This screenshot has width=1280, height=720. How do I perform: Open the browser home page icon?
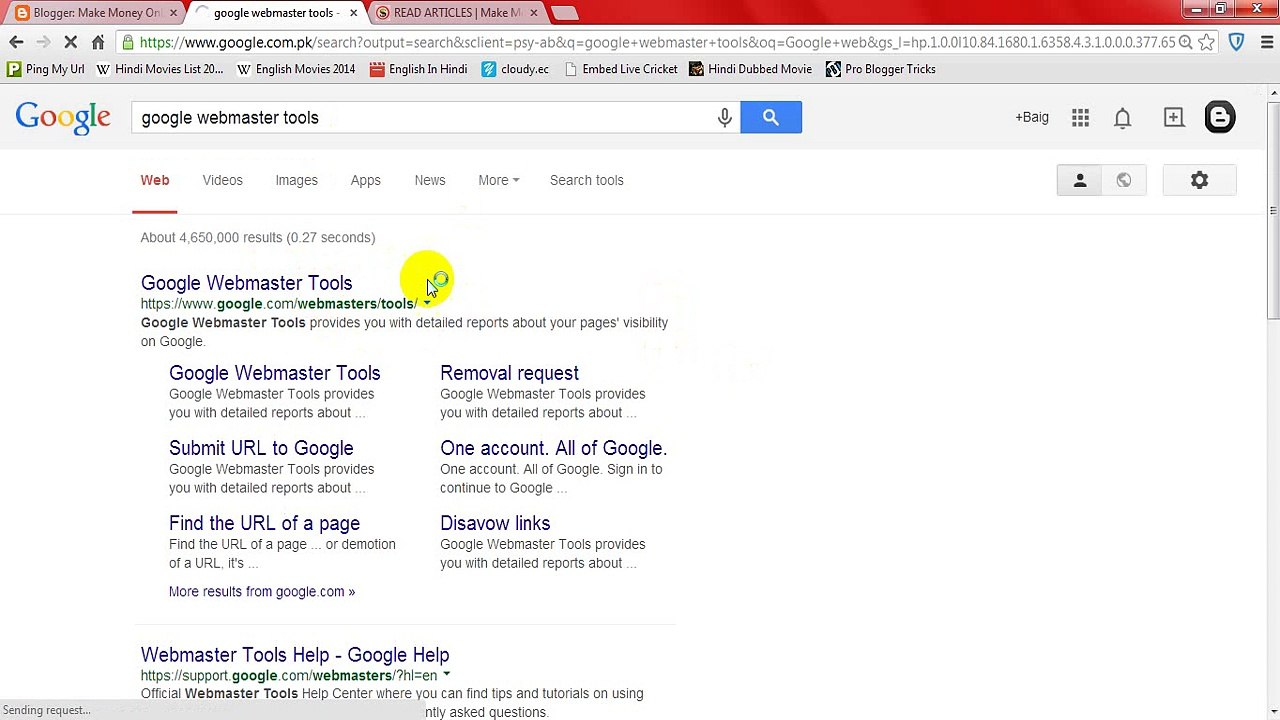[98, 42]
